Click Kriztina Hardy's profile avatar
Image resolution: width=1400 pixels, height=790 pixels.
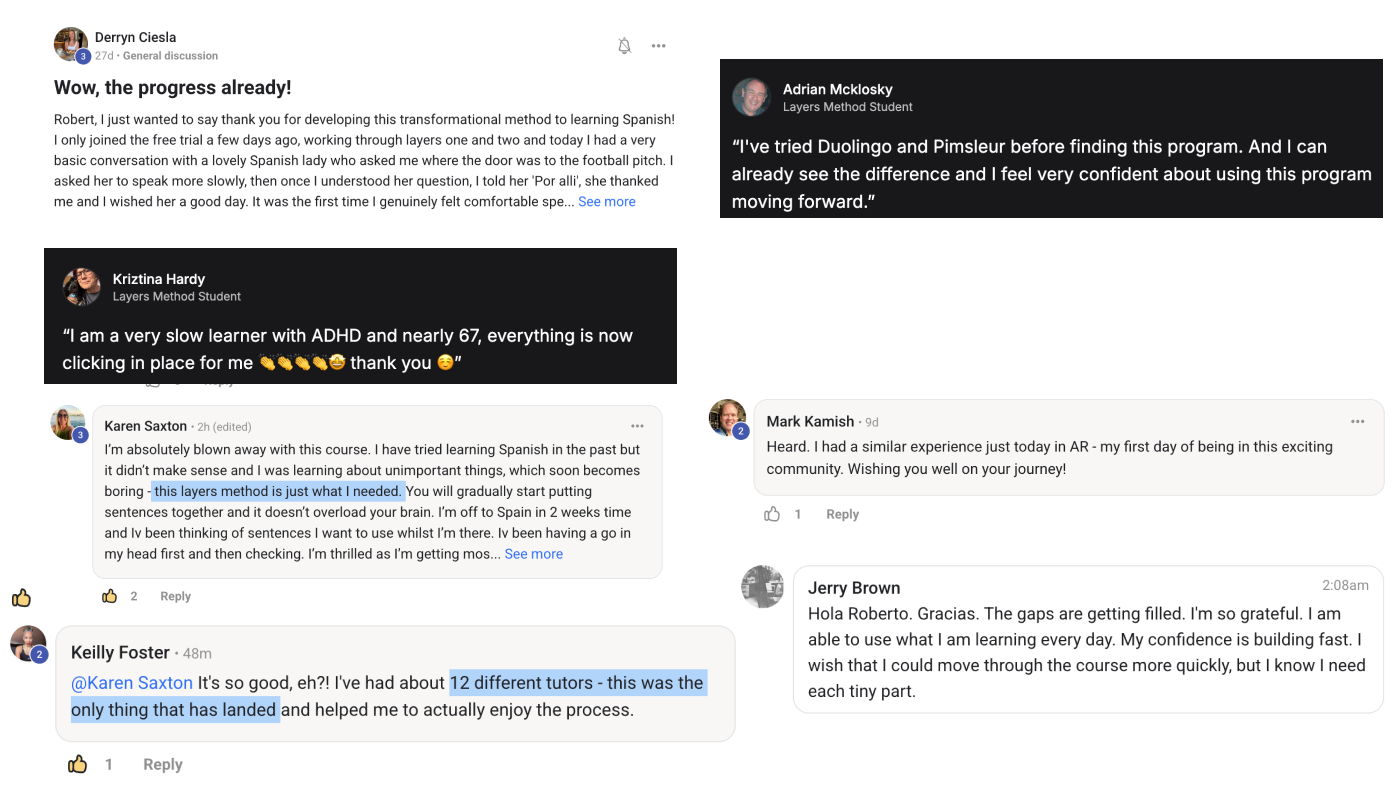pyautogui.click(x=81, y=287)
